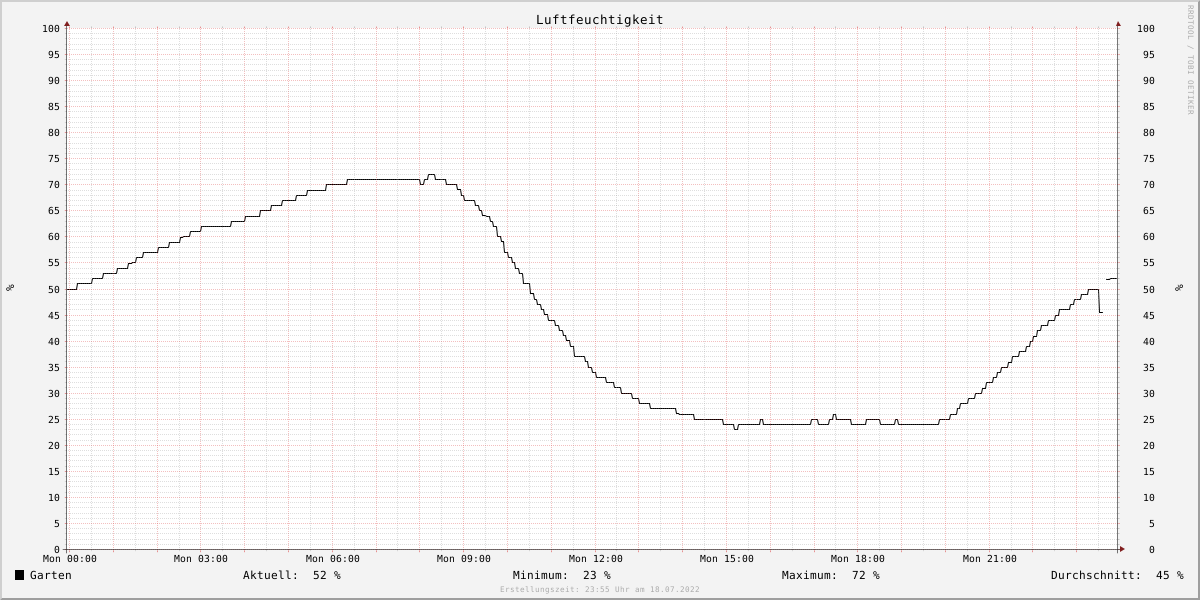Click the Mon 06:00 time axis label
This screenshot has width=1200, height=600.
[333, 559]
